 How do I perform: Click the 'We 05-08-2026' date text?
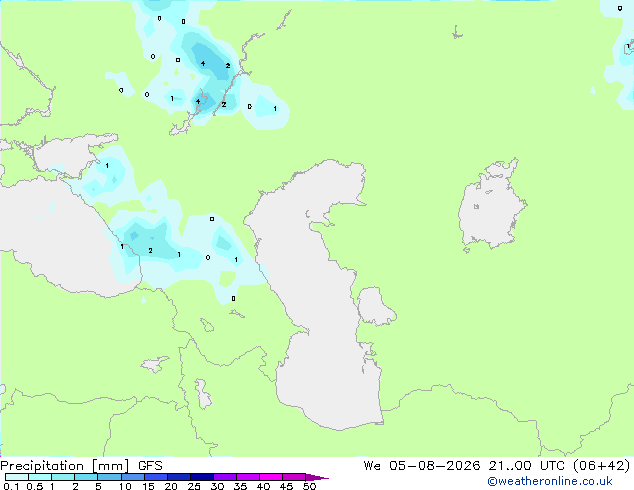tap(422, 466)
